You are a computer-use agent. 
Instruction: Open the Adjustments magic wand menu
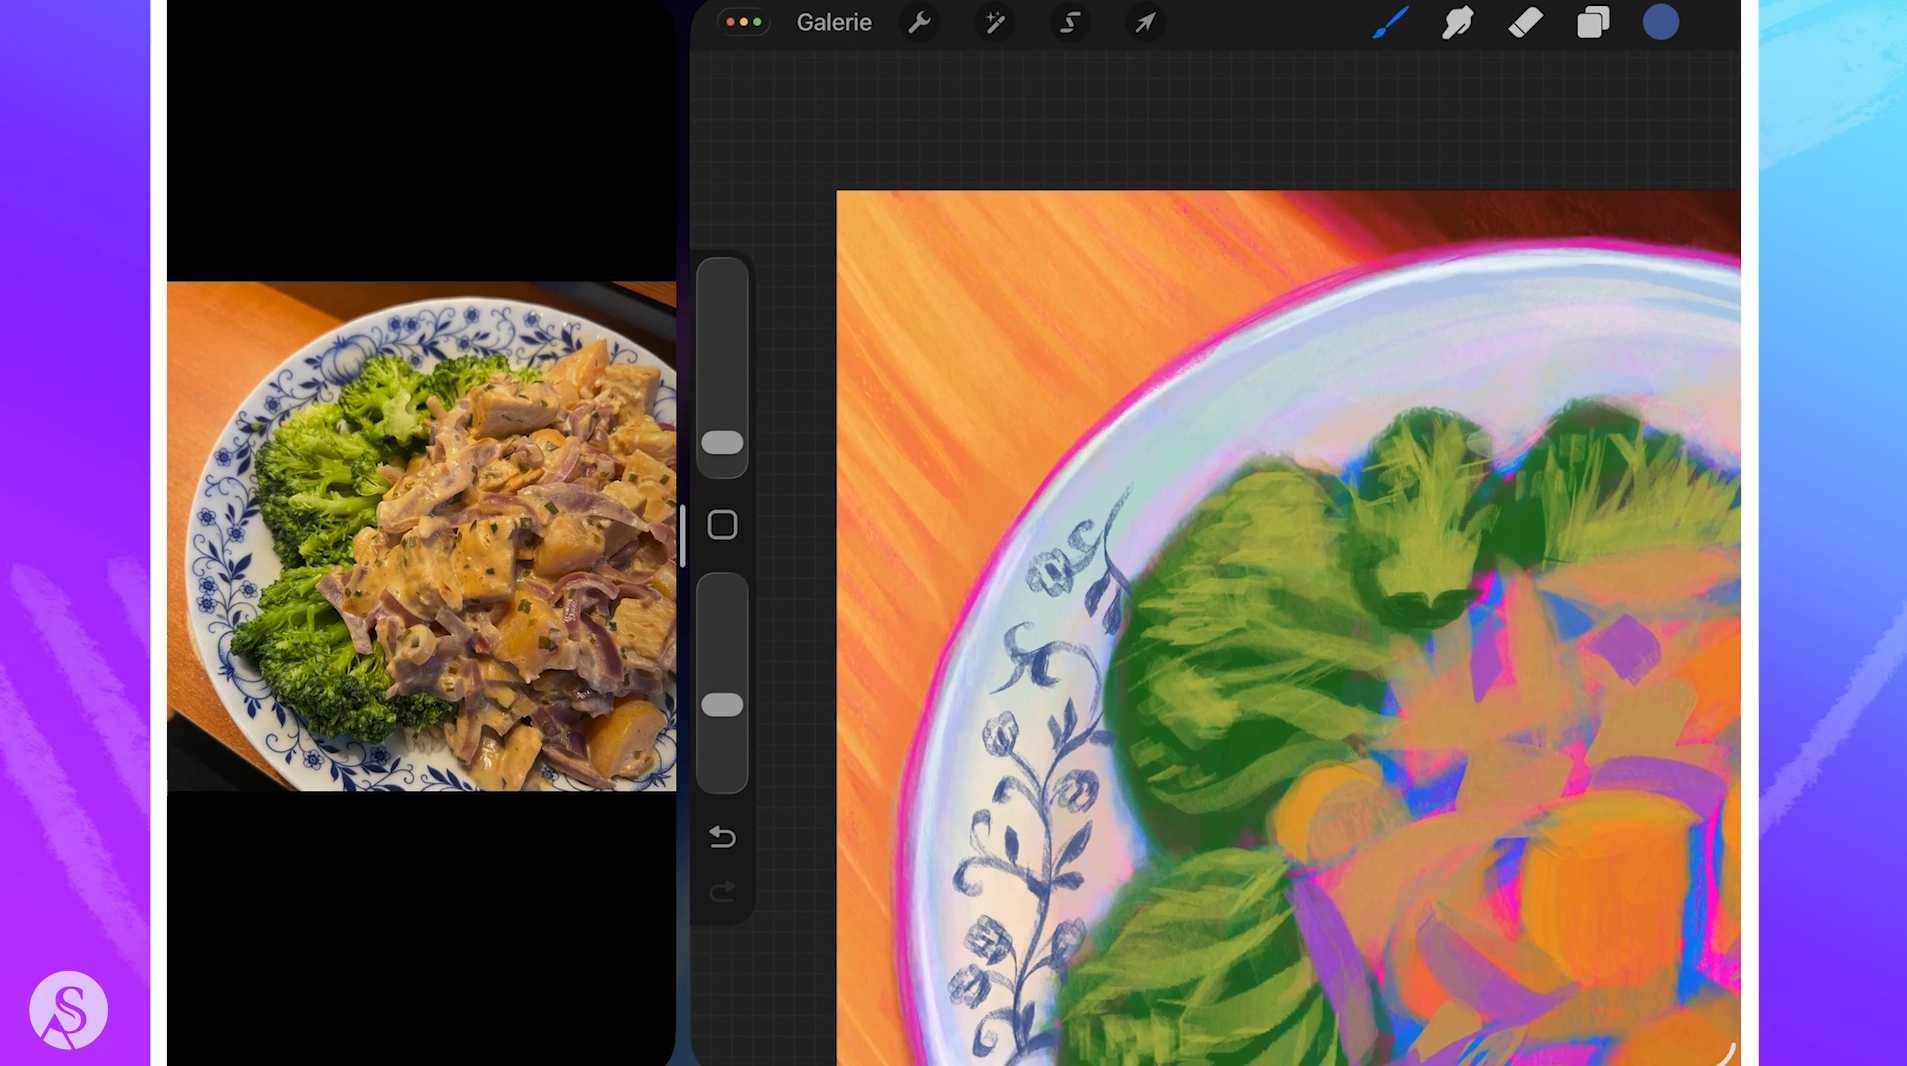[x=994, y=22]
